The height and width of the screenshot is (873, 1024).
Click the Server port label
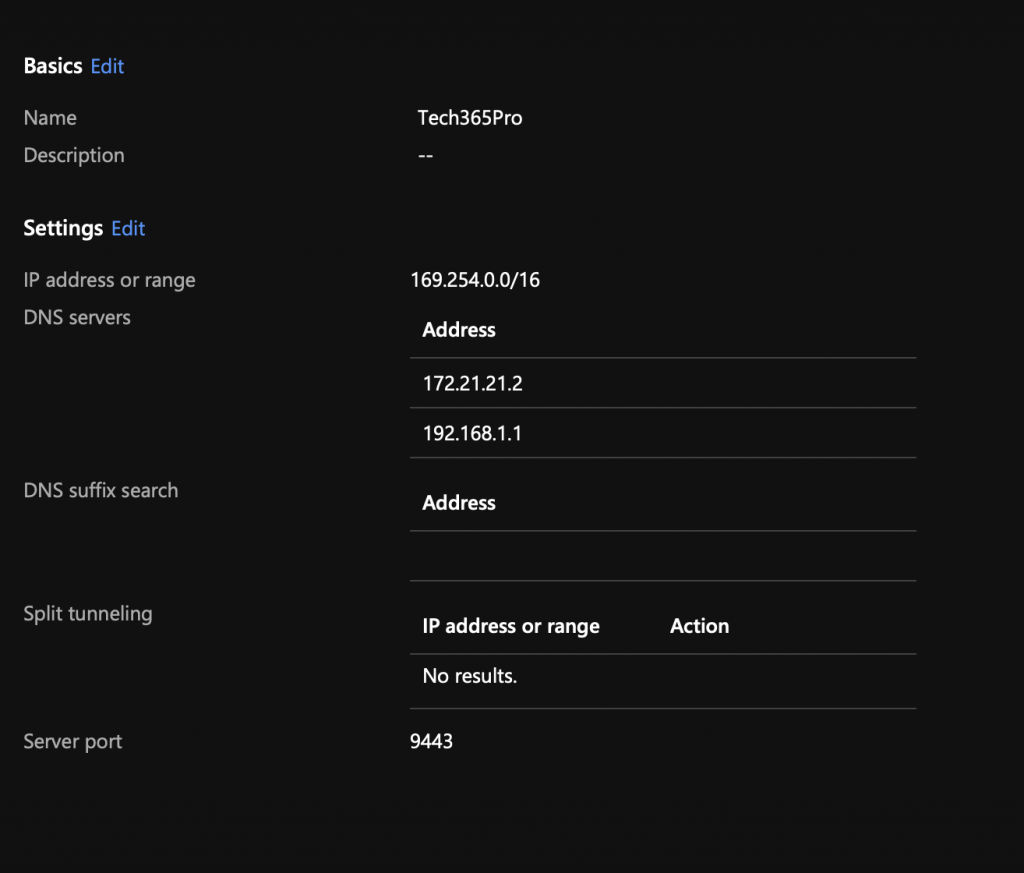coord(73,742)
